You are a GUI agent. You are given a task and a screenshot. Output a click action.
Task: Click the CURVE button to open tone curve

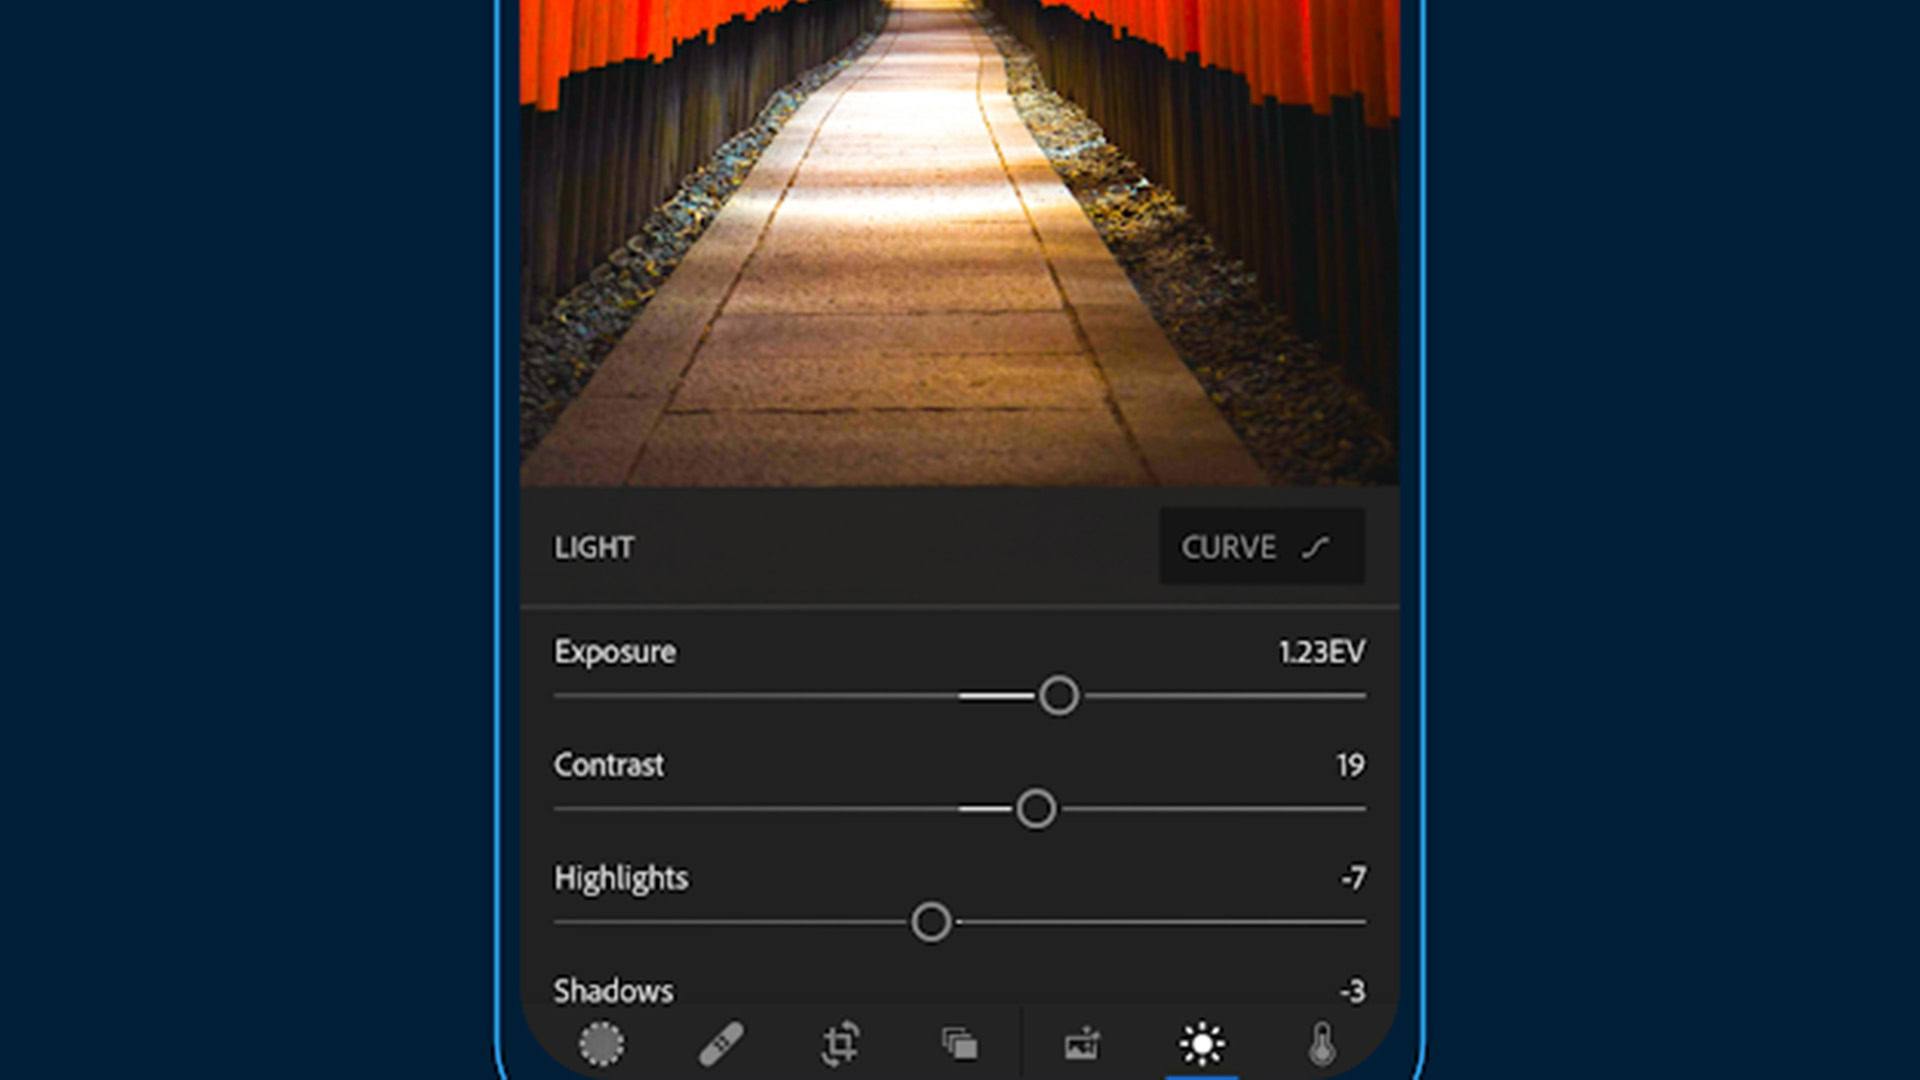[1253, 547]
